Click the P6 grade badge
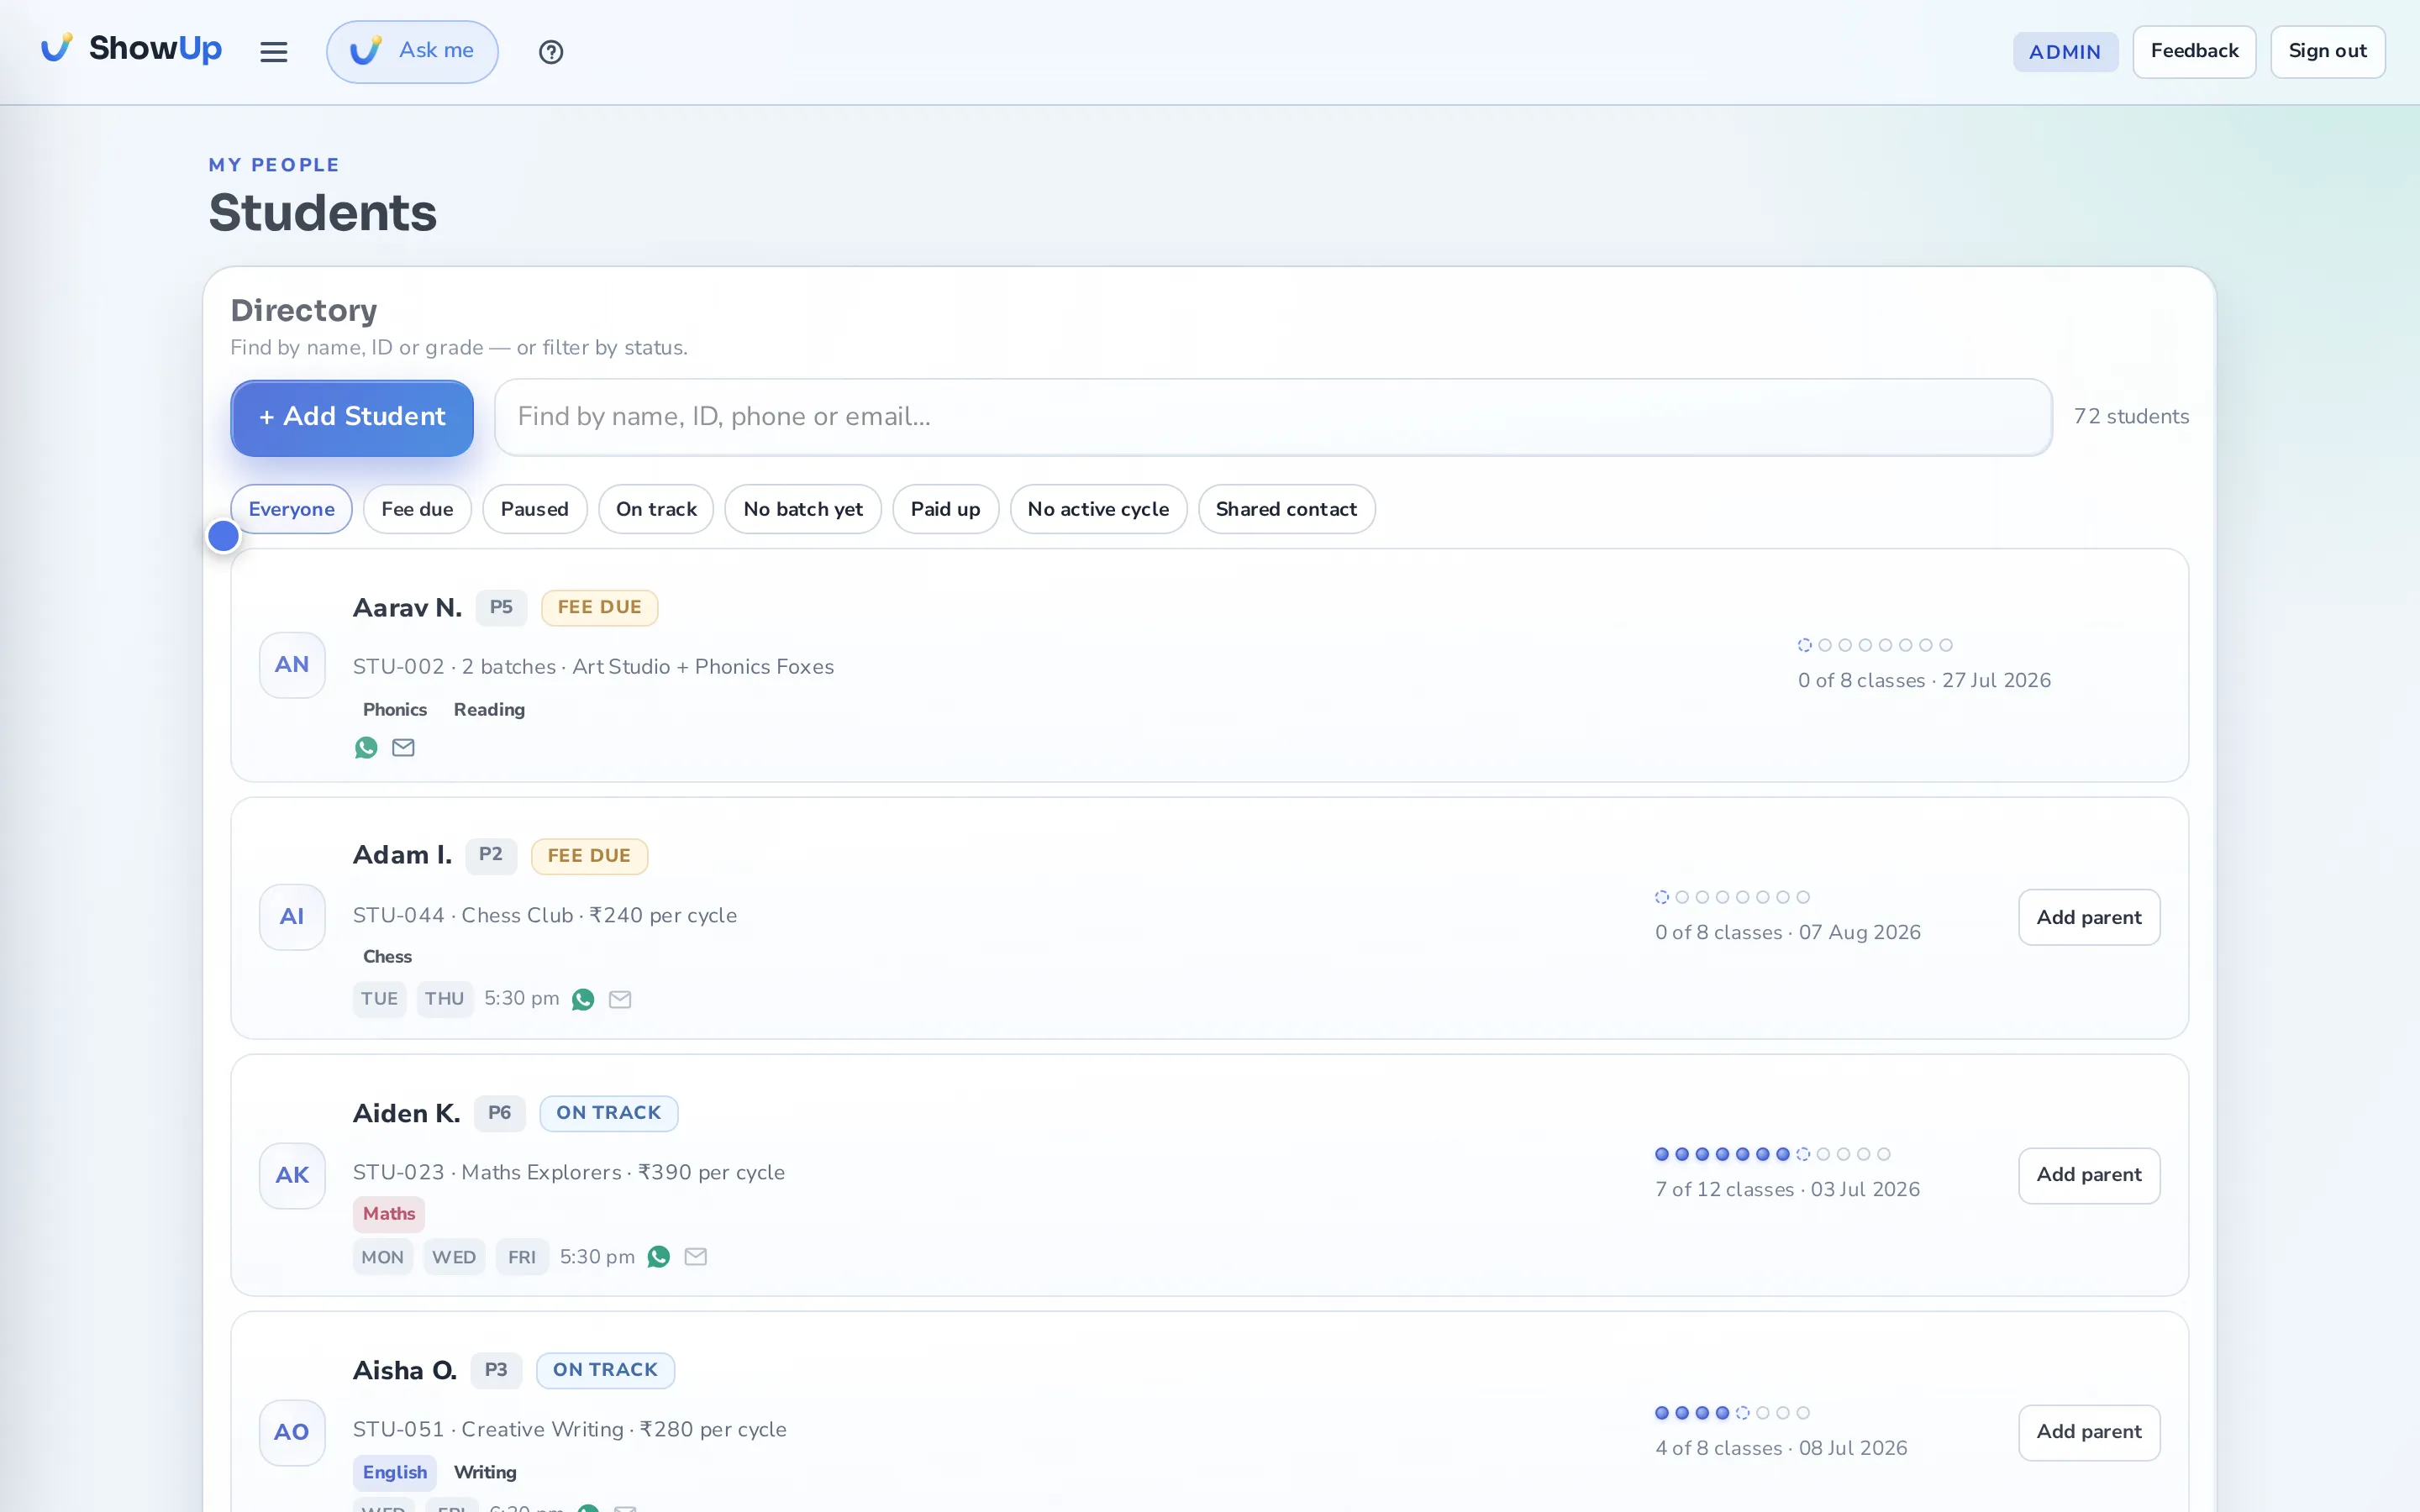 499,1113
